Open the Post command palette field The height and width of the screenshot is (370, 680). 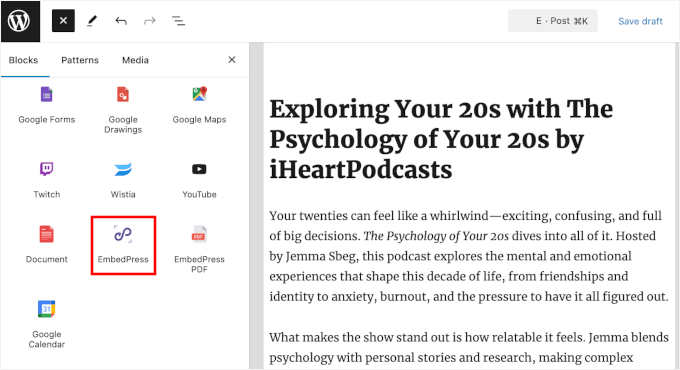pos(552,21)
